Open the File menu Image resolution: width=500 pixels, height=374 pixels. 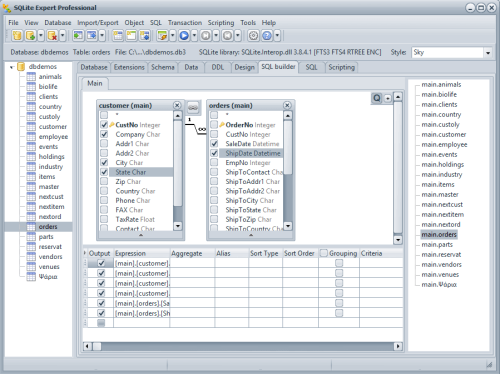pos(13,23)
